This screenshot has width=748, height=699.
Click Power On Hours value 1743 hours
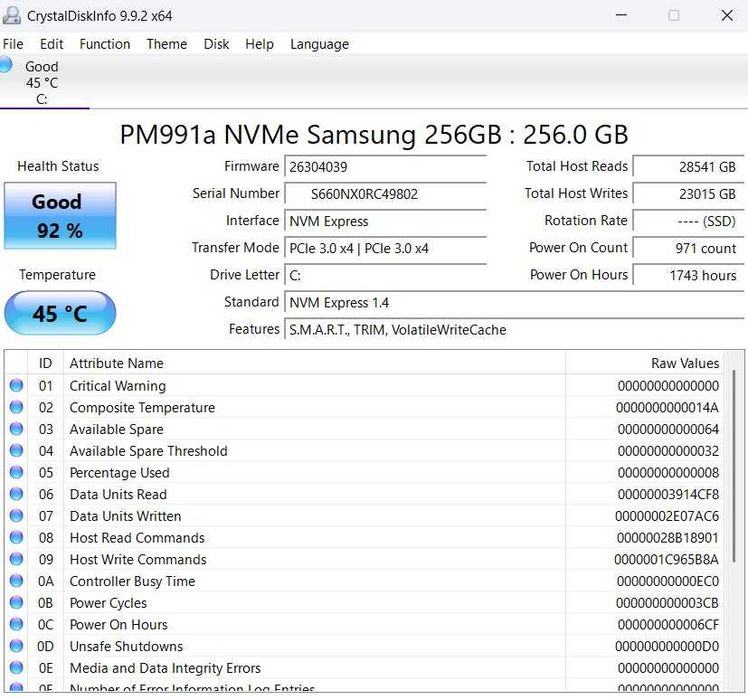pyautogui.click(x=688, y=276)
